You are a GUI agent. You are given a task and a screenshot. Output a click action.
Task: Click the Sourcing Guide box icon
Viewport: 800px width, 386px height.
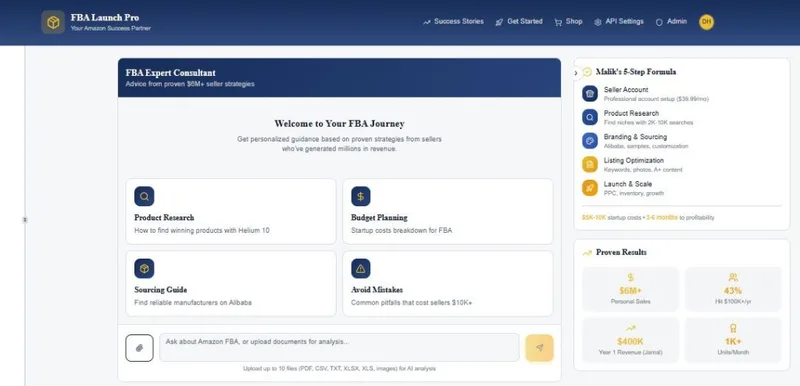144,268
